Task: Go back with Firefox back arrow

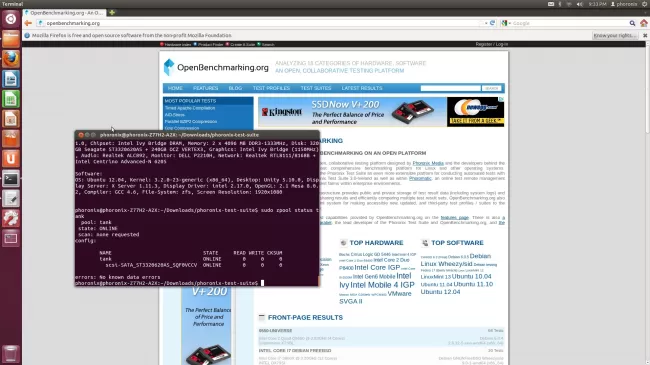Action: [x=28, y=23]
